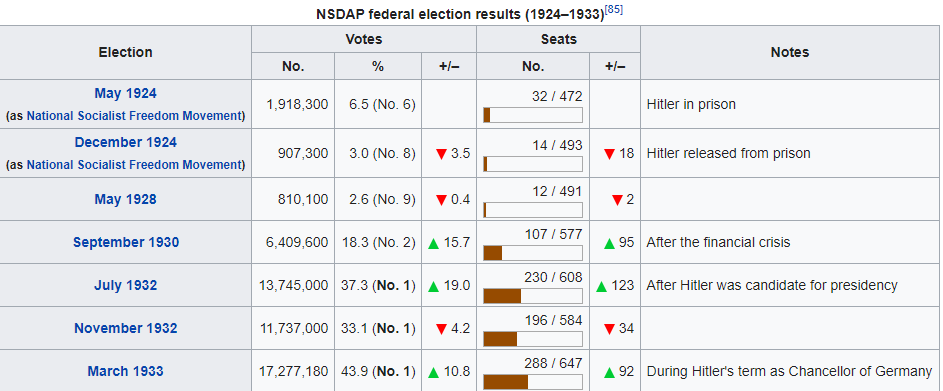Click the Votes column group header
Viewport: 943px width, 391px height.
(364, 39)
